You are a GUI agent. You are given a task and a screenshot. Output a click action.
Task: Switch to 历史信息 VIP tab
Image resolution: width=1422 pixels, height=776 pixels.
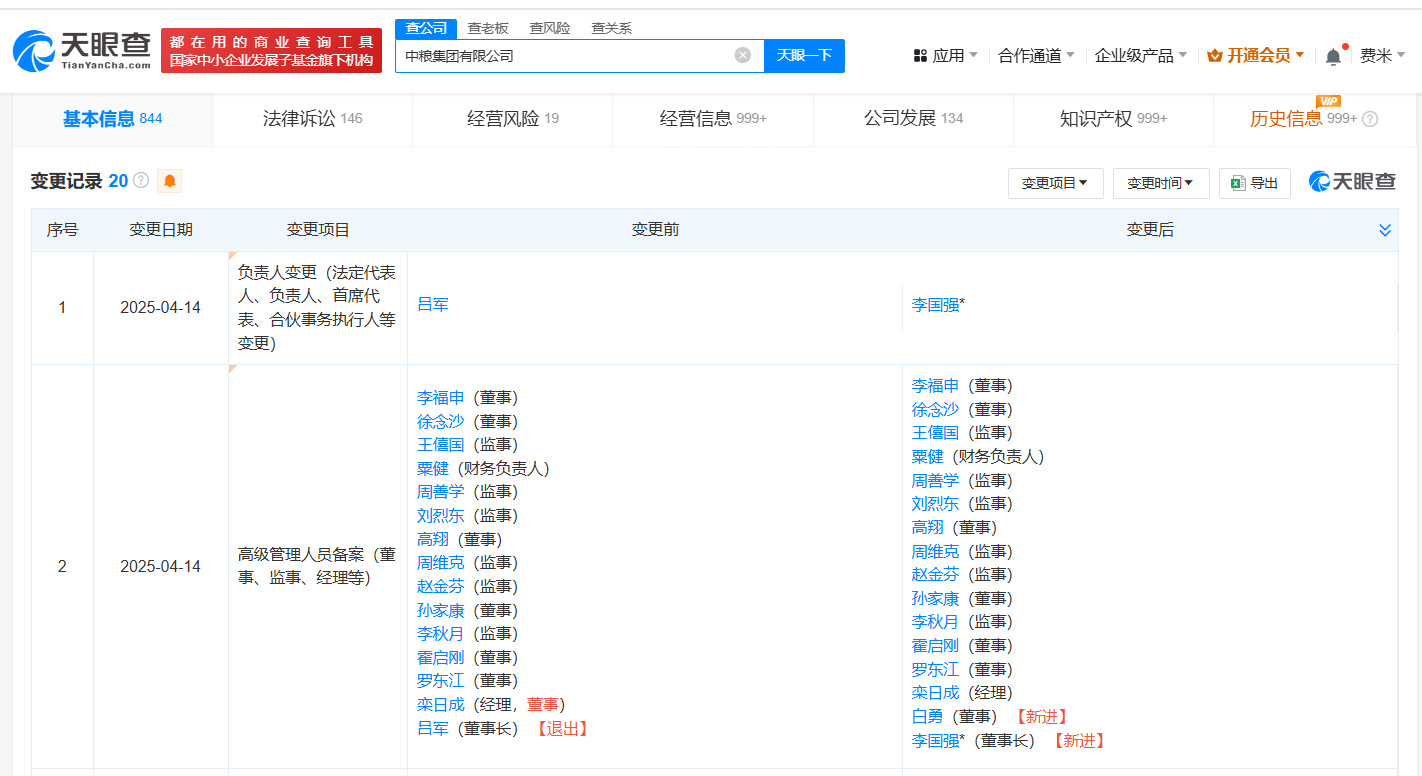pyautogui.click(x=1314, y=119)
